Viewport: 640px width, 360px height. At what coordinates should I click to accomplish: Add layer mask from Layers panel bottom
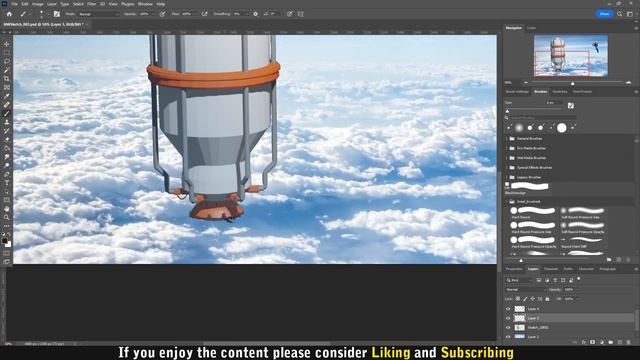click(592, 342)
